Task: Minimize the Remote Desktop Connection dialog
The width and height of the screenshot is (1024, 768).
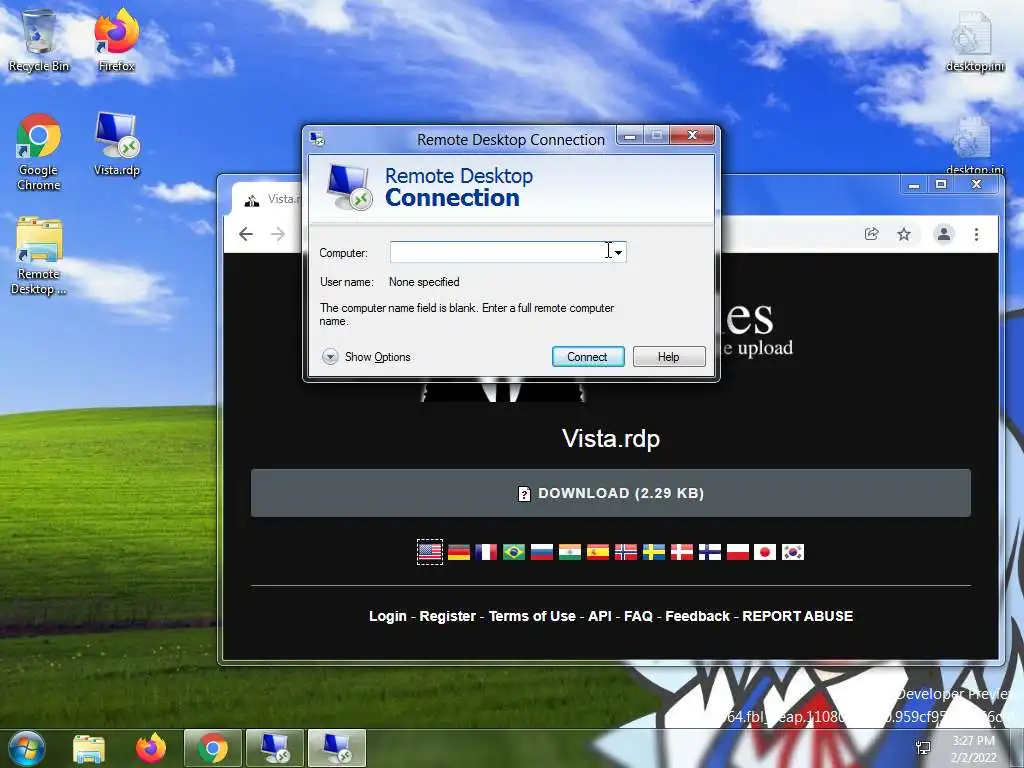Action: coord(630,136)
